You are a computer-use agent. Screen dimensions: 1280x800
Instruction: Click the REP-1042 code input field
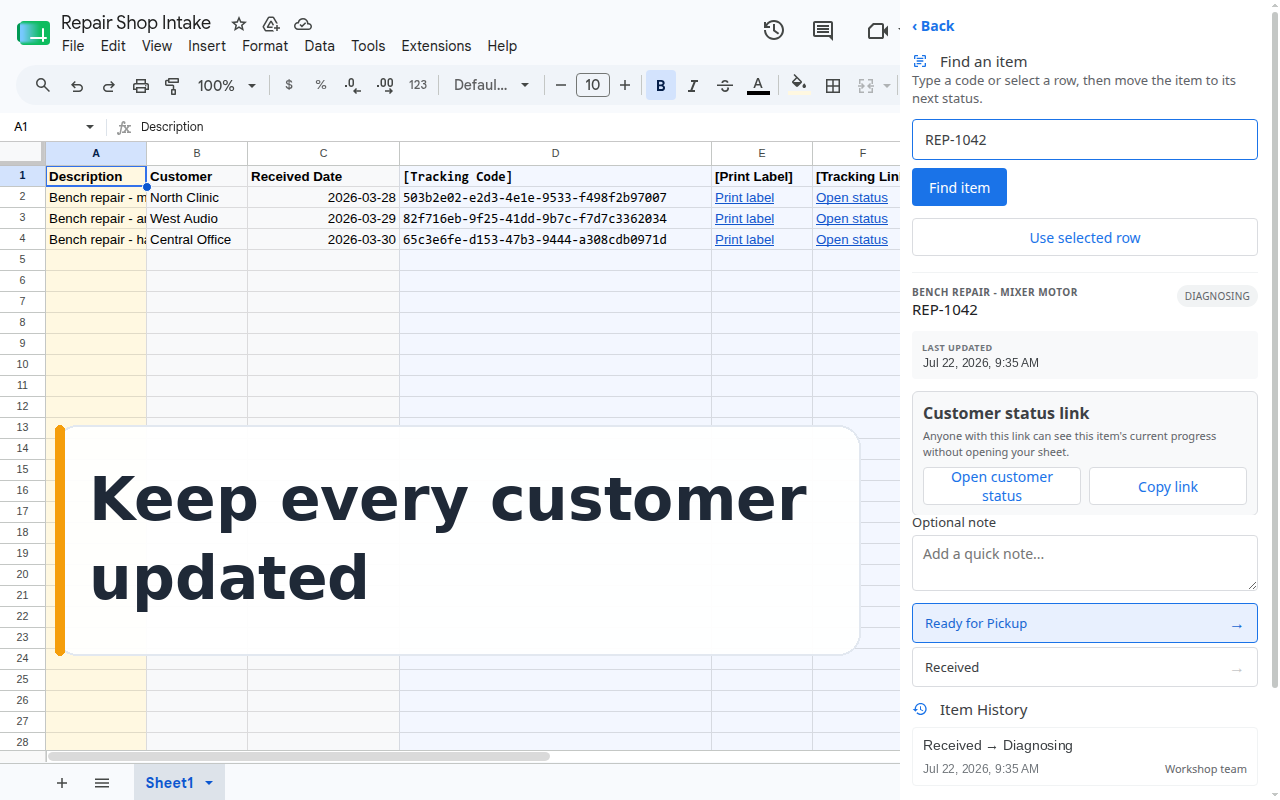pyautogui.click(x=1084, y=140)
